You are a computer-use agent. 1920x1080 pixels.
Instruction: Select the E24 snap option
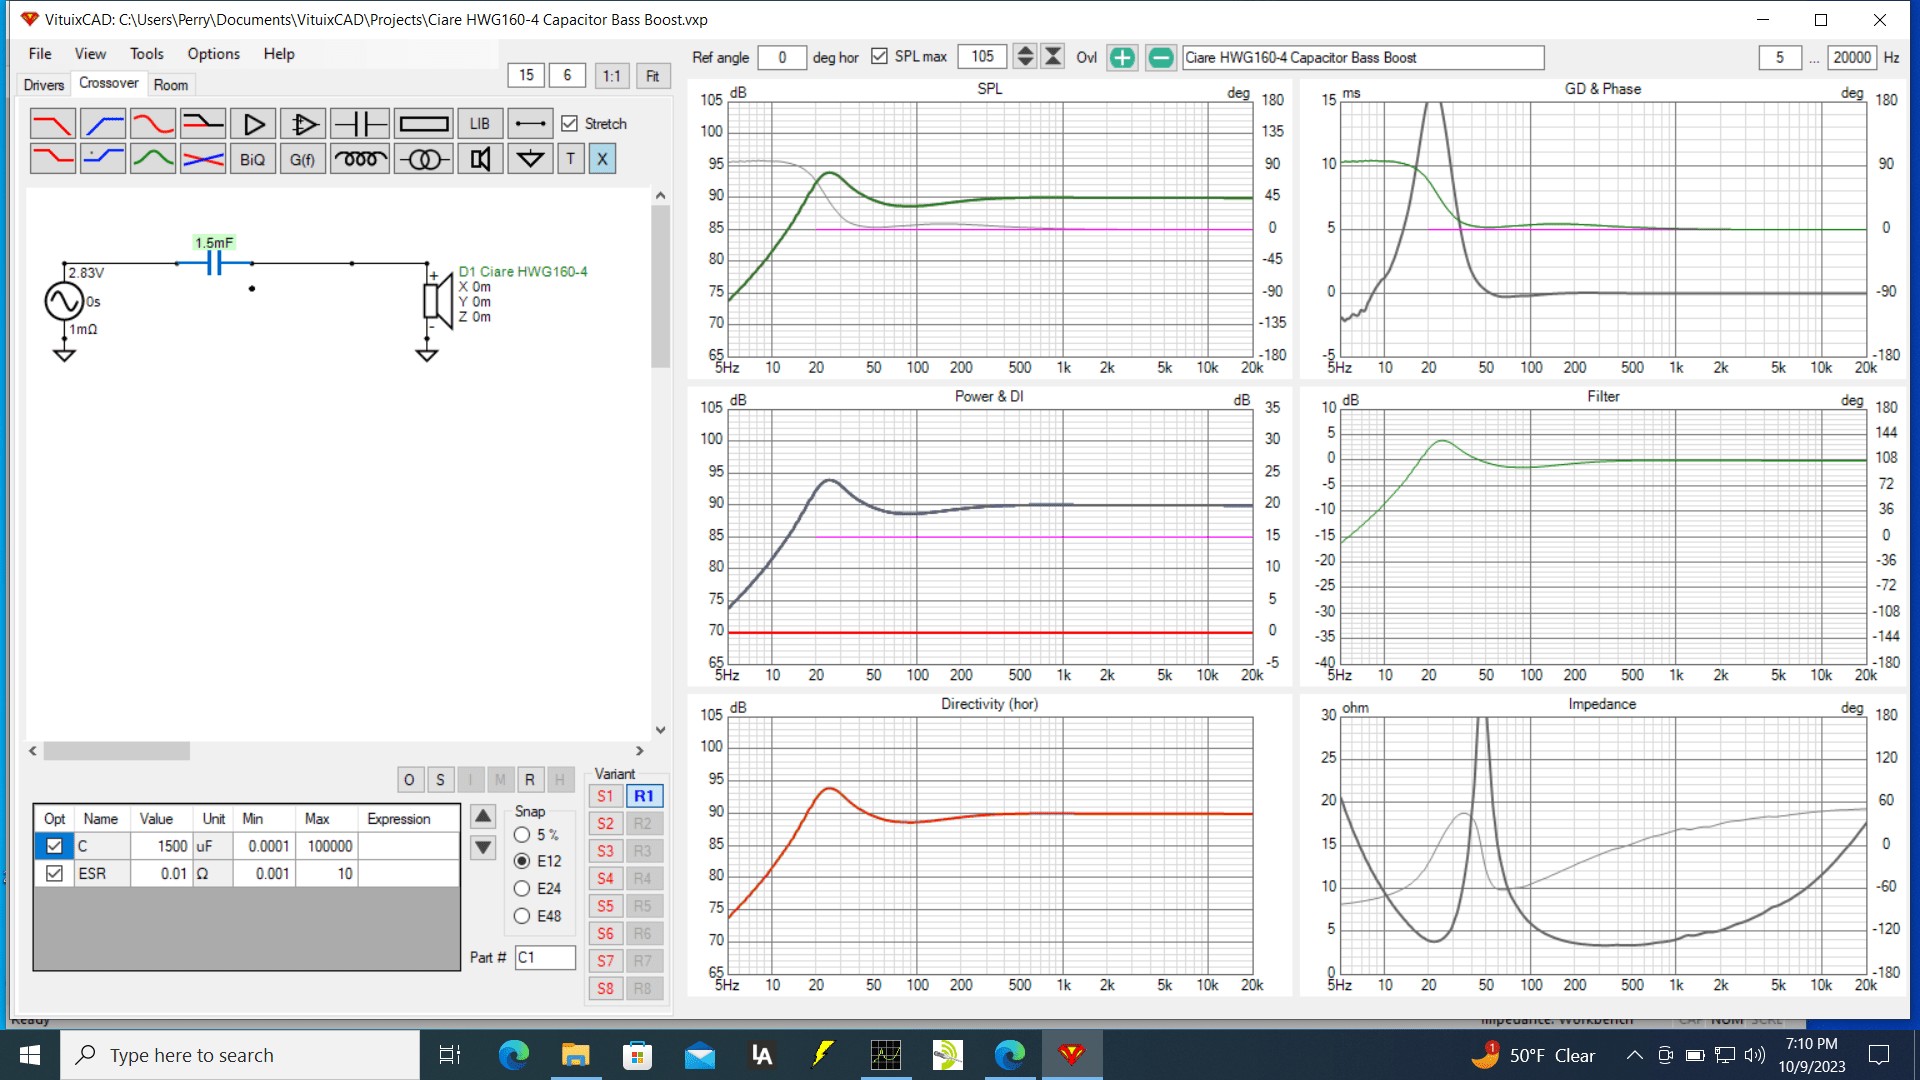(x=522, y=889)
